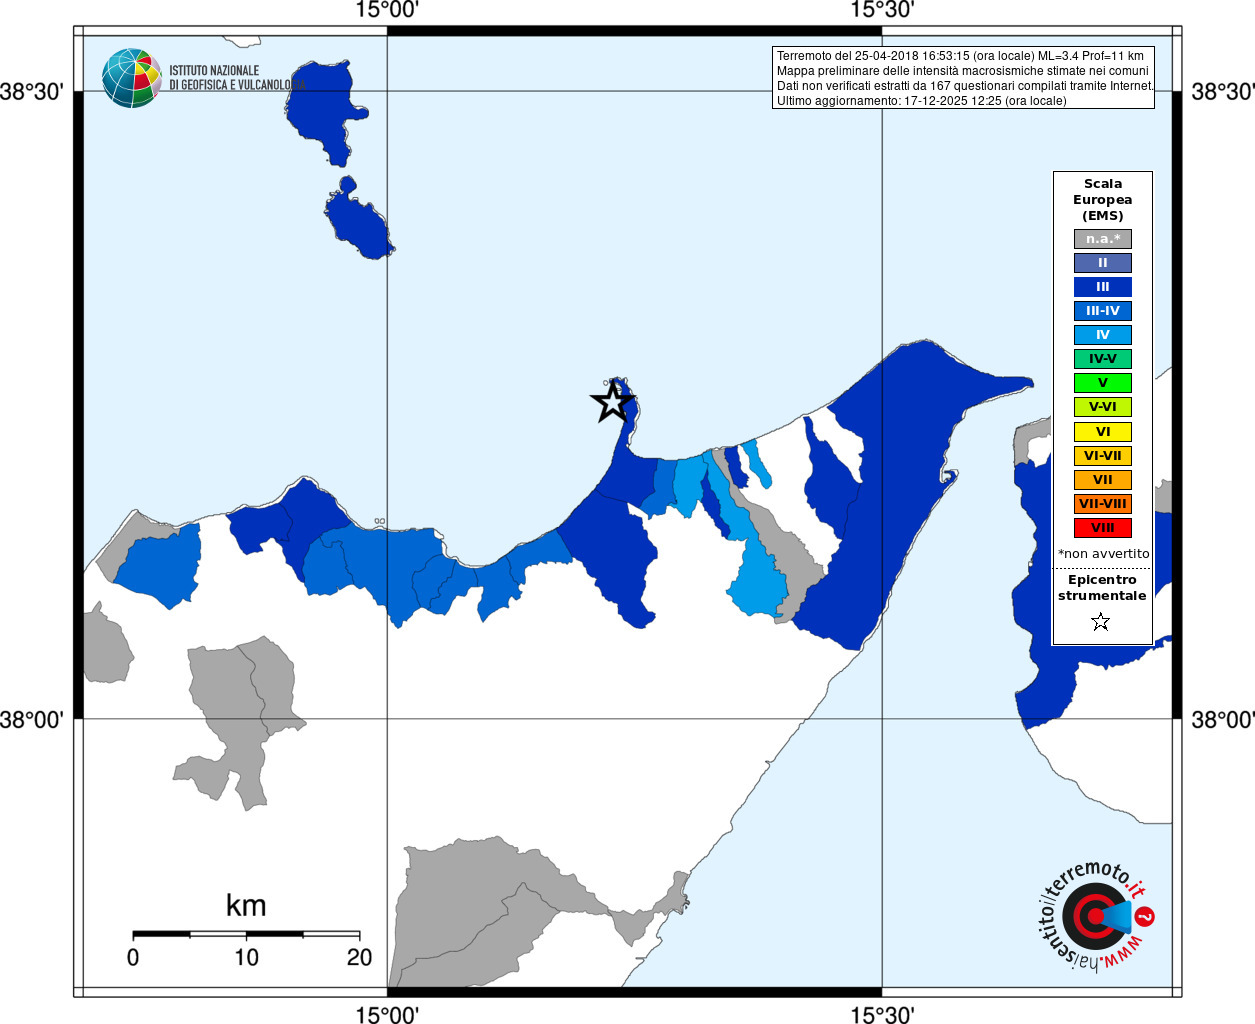The width and height of the screenshot is (1255, 1024).
Task: Click the Scala Europea (EMS) legend title
Action: coord(1102,200)
